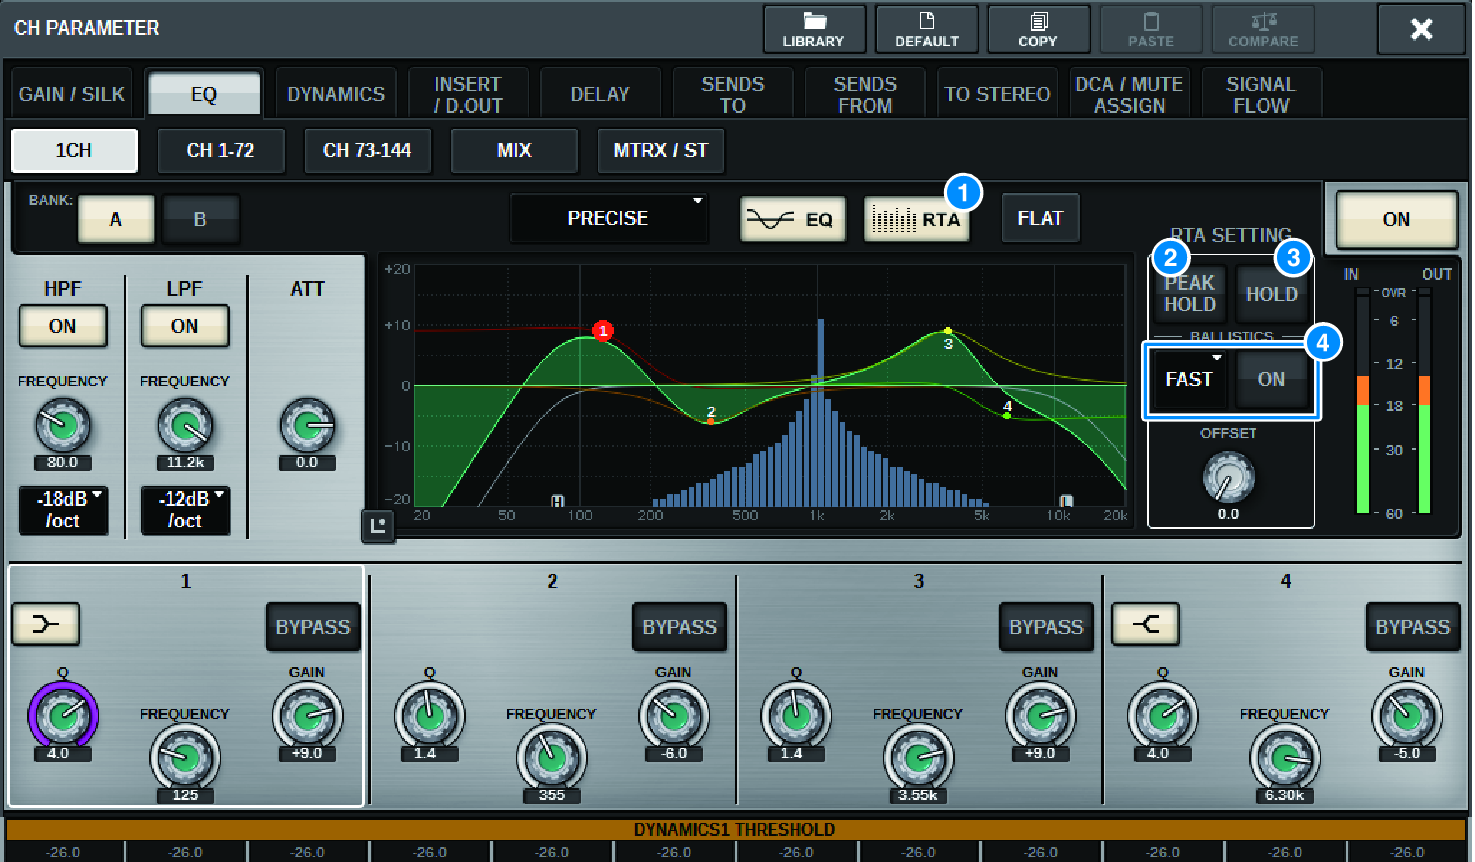Screen dimensions: 1475x862
Task: Open the PRECISE EQ type dropdown
Action: coord(609,218)
